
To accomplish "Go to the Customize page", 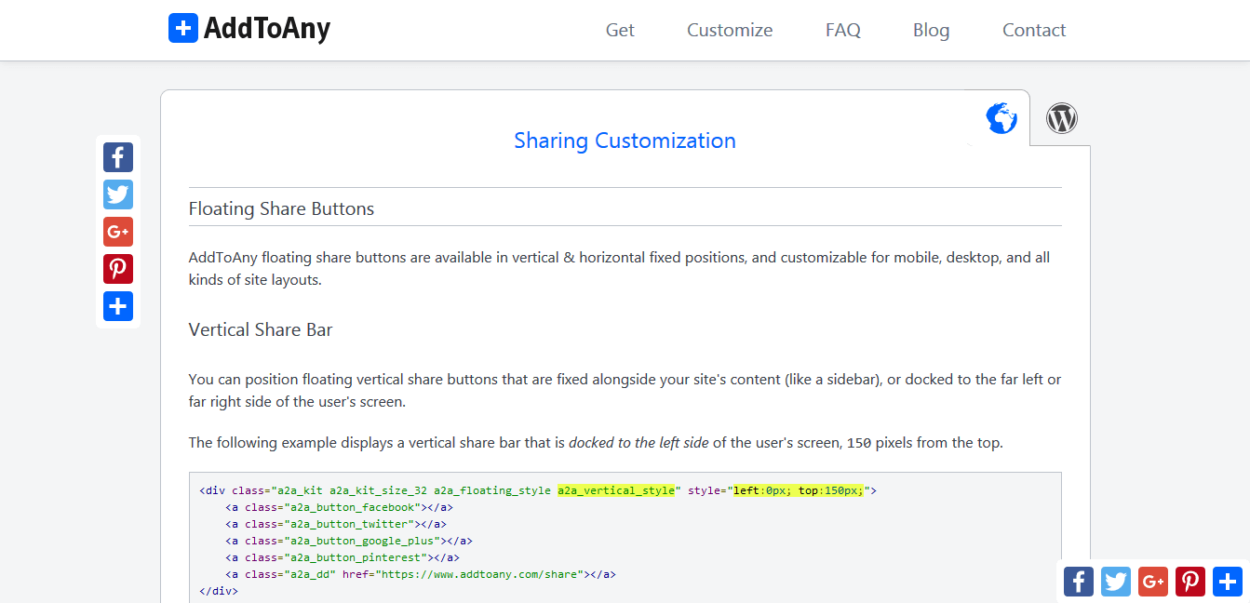I will (x=730, y=30).
